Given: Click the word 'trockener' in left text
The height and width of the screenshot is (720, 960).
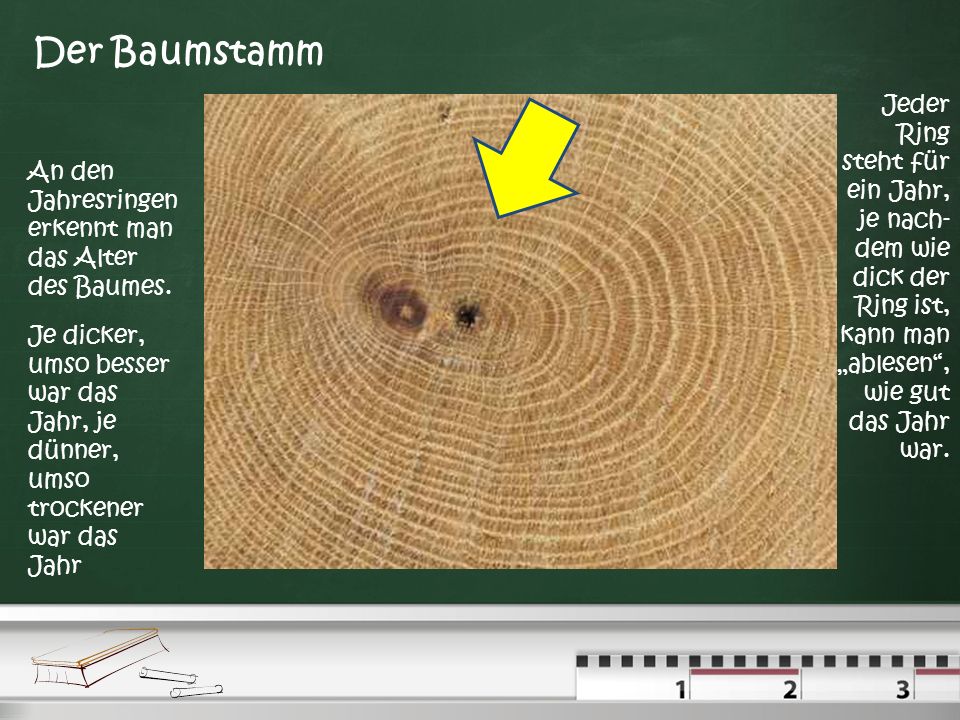Looking at the screenshot, I should coord(86,508).
